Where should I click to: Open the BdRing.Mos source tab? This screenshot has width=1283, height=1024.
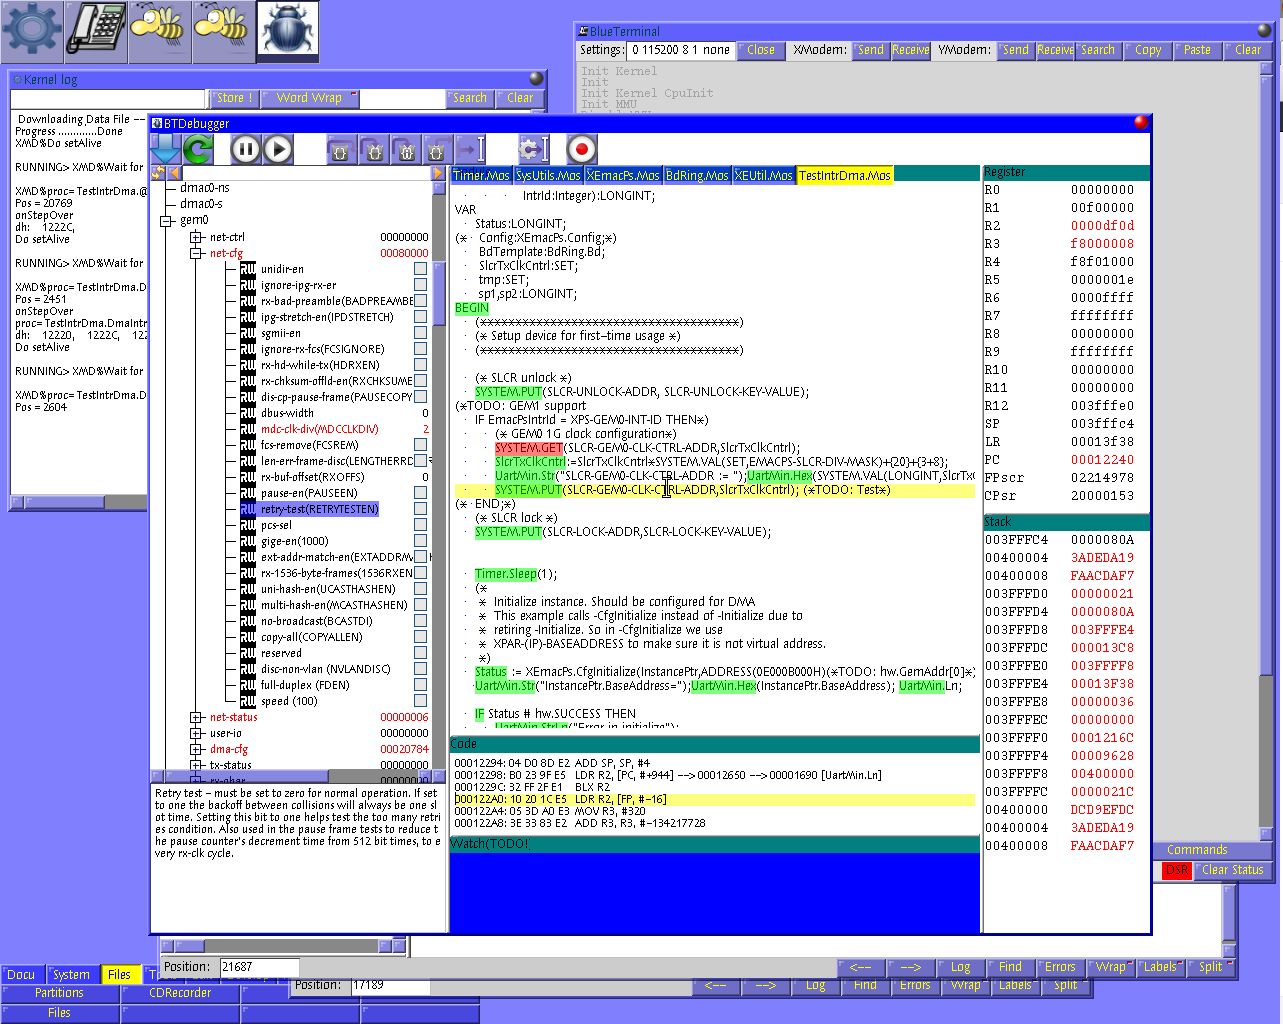[x=697, y=176]
